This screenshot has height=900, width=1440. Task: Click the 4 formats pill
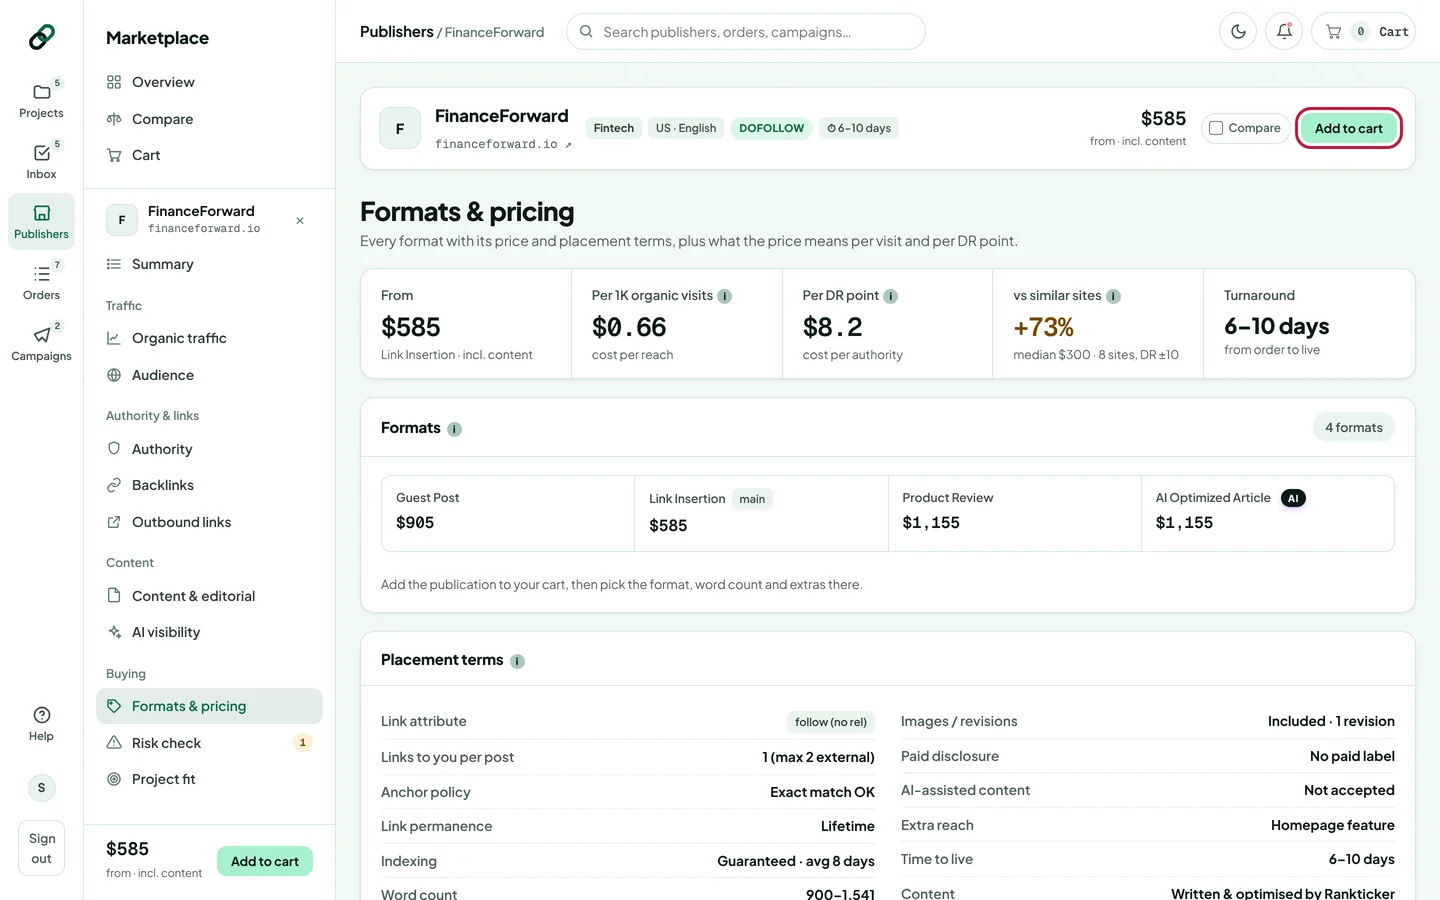pos(1354,428)
